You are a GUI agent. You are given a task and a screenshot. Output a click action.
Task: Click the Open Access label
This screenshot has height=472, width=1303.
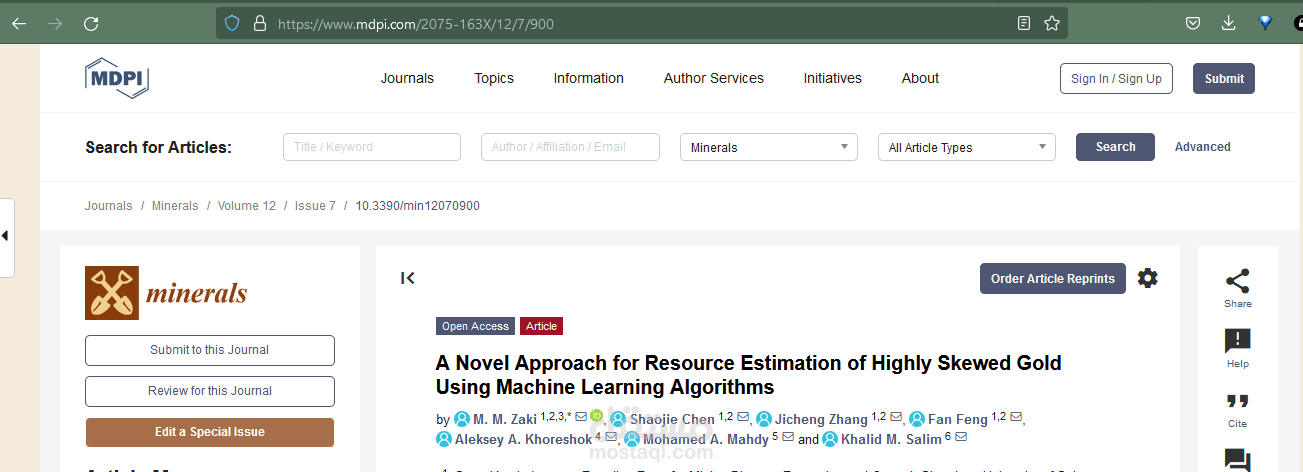pyautogui.click(x=476, y=326)
